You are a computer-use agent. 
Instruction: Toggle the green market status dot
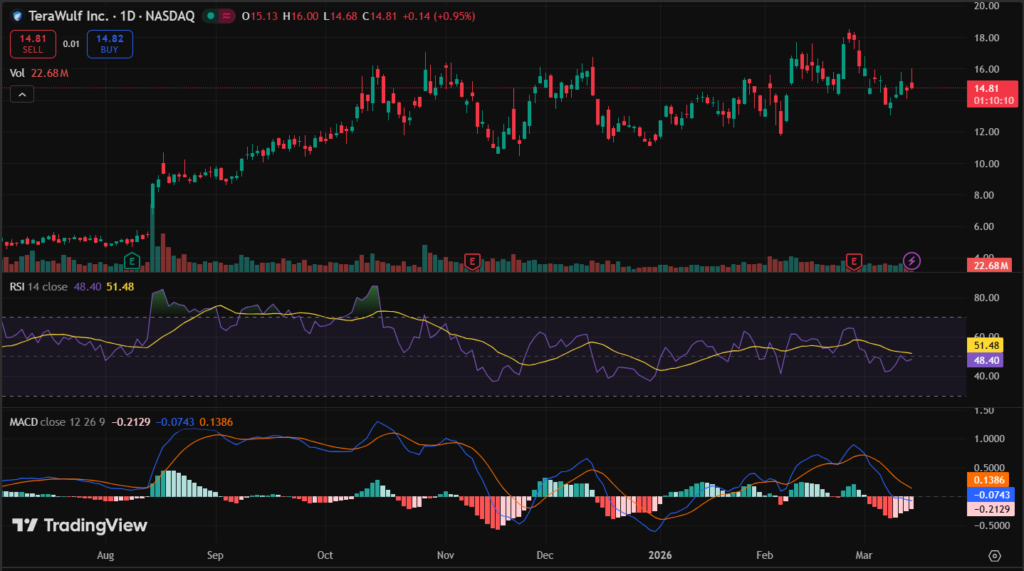208,17
